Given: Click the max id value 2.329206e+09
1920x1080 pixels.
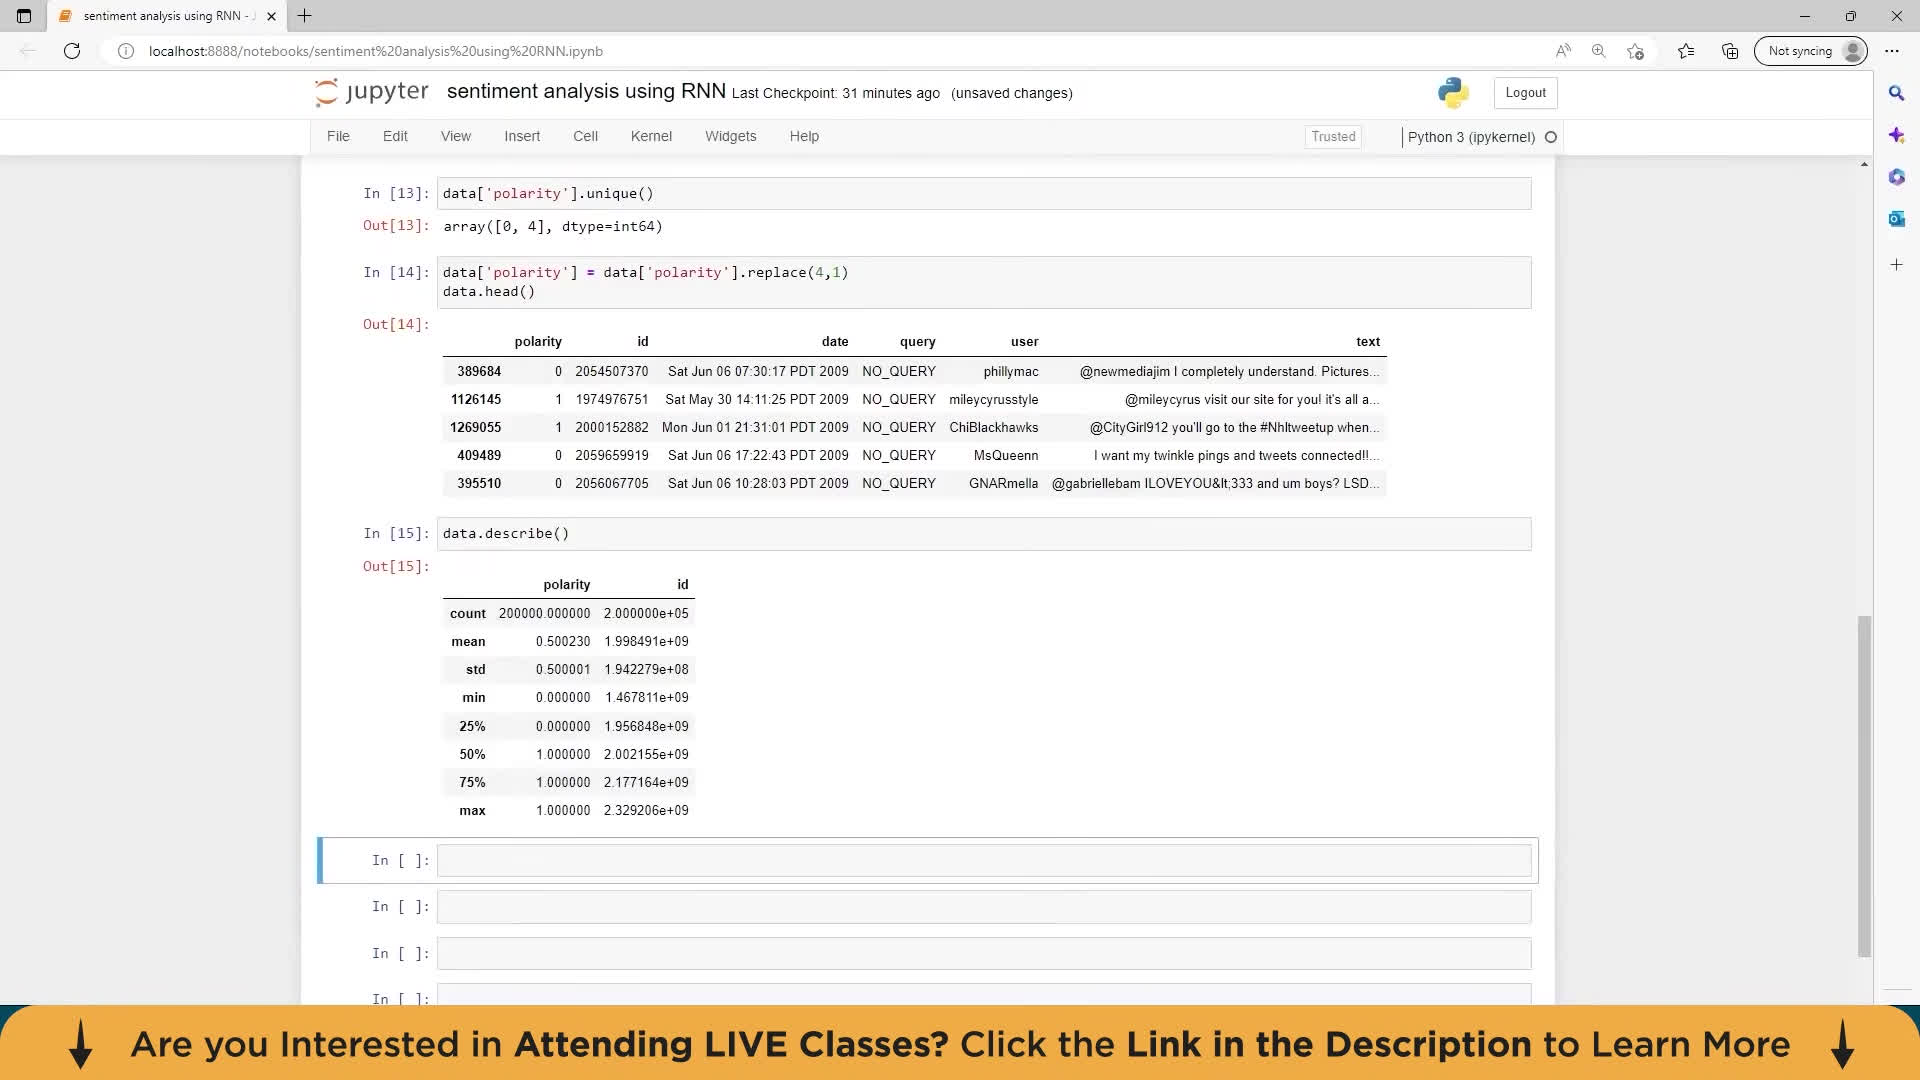Looking at the screenshot, I should coord(646,811).
